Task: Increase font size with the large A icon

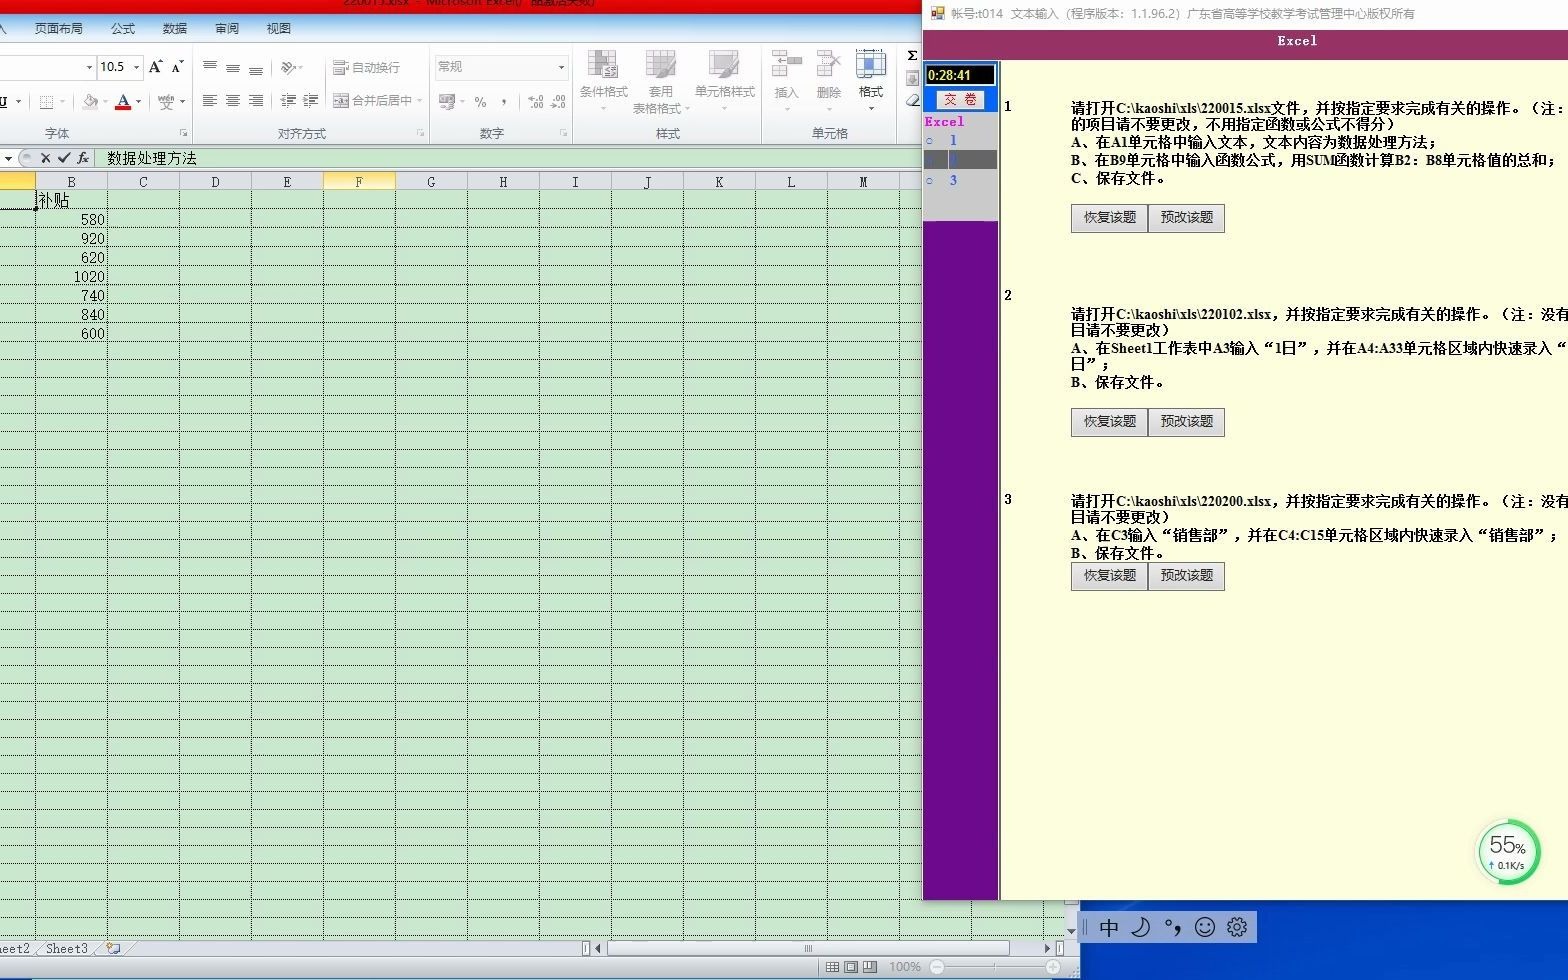Action: [155, 67]
